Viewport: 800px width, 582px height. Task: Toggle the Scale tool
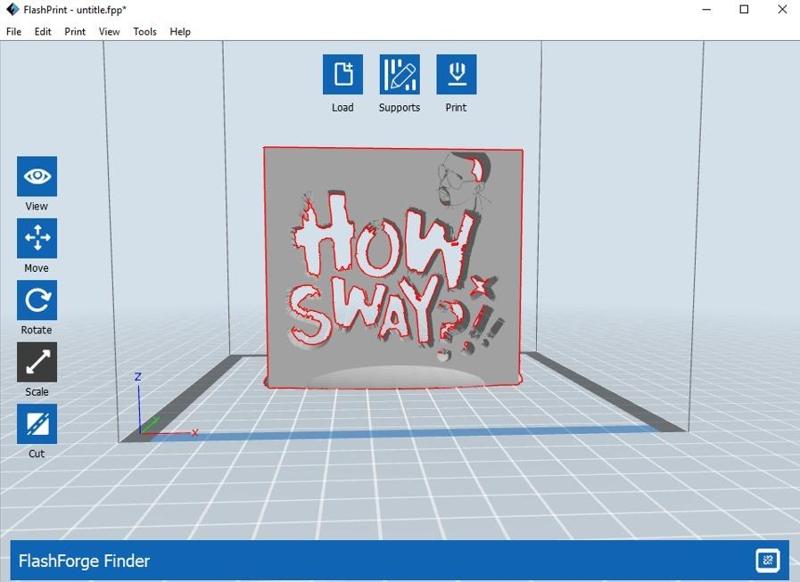click(37, 362)
